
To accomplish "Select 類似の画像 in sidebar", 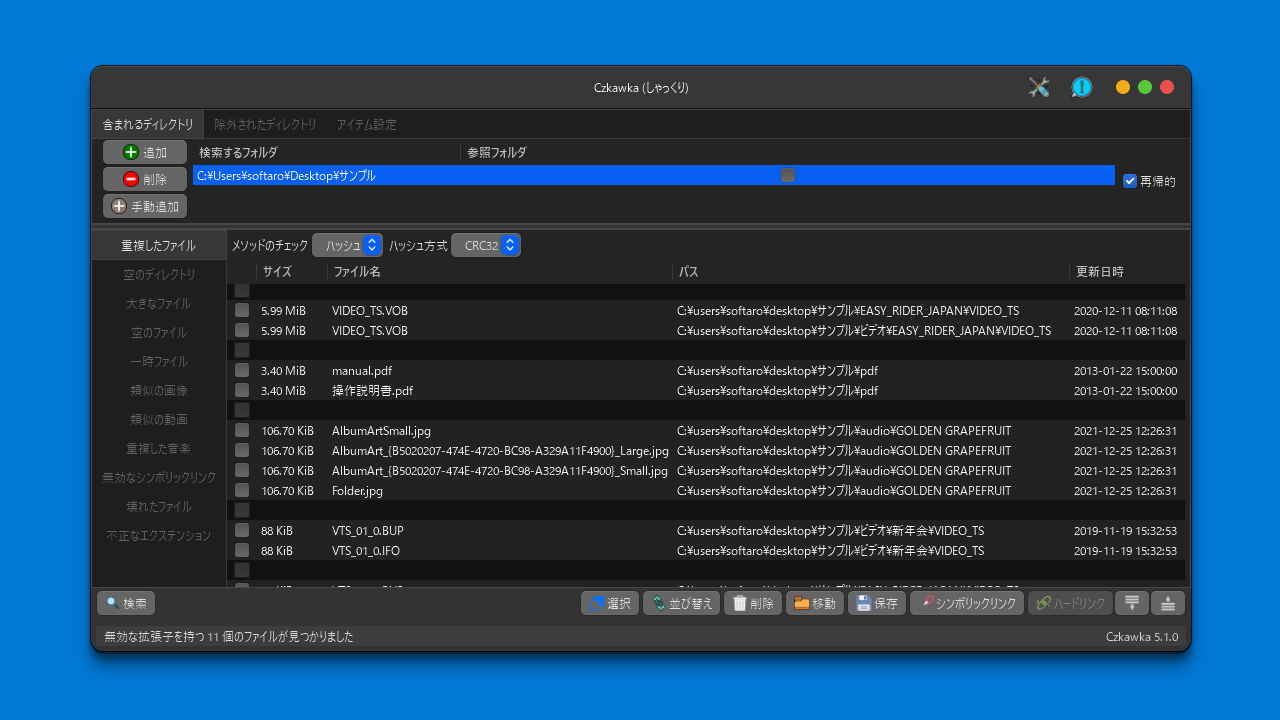I will point(159,390).
